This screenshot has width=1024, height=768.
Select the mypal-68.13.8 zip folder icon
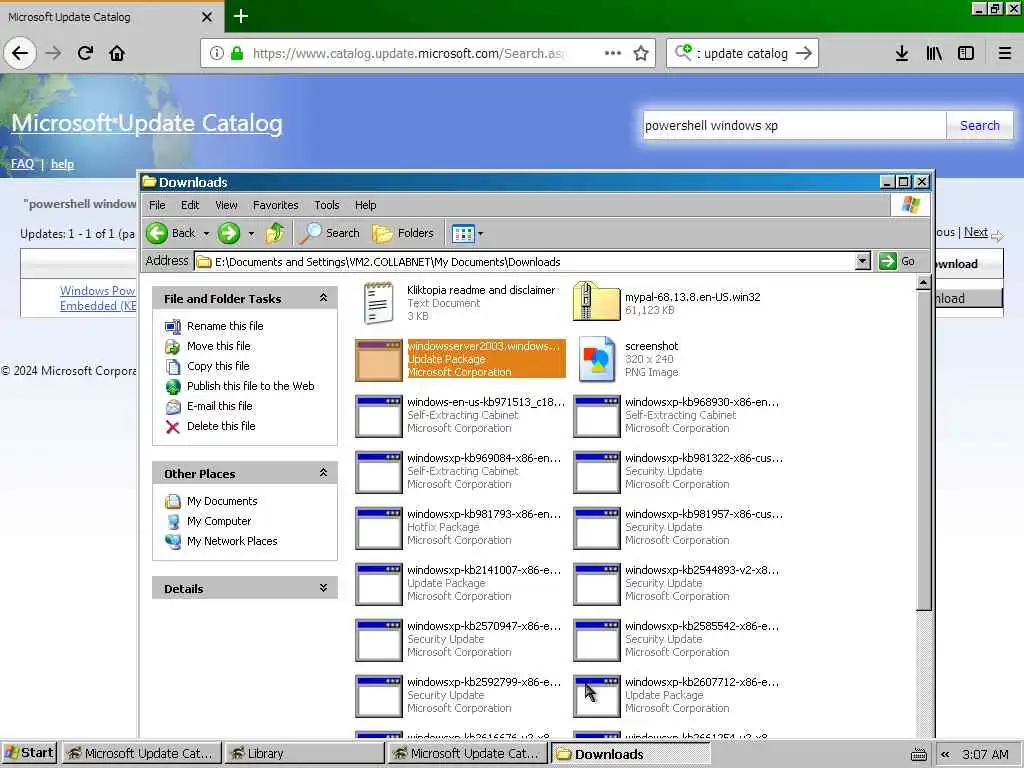click(596, 302)
